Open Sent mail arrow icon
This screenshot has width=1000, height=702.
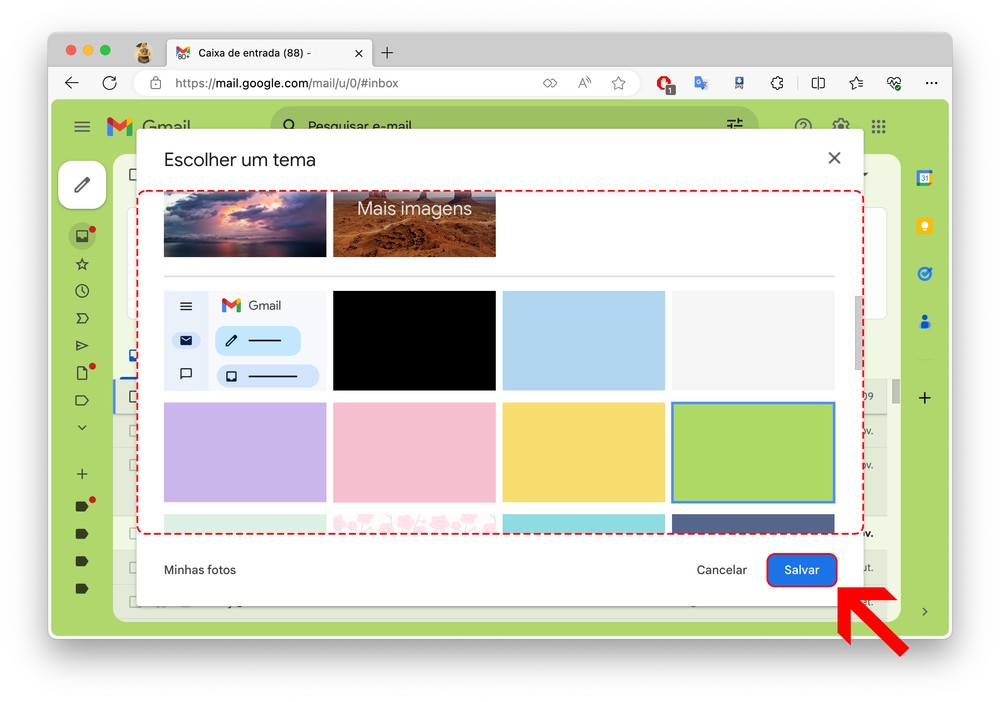point(82,346)
